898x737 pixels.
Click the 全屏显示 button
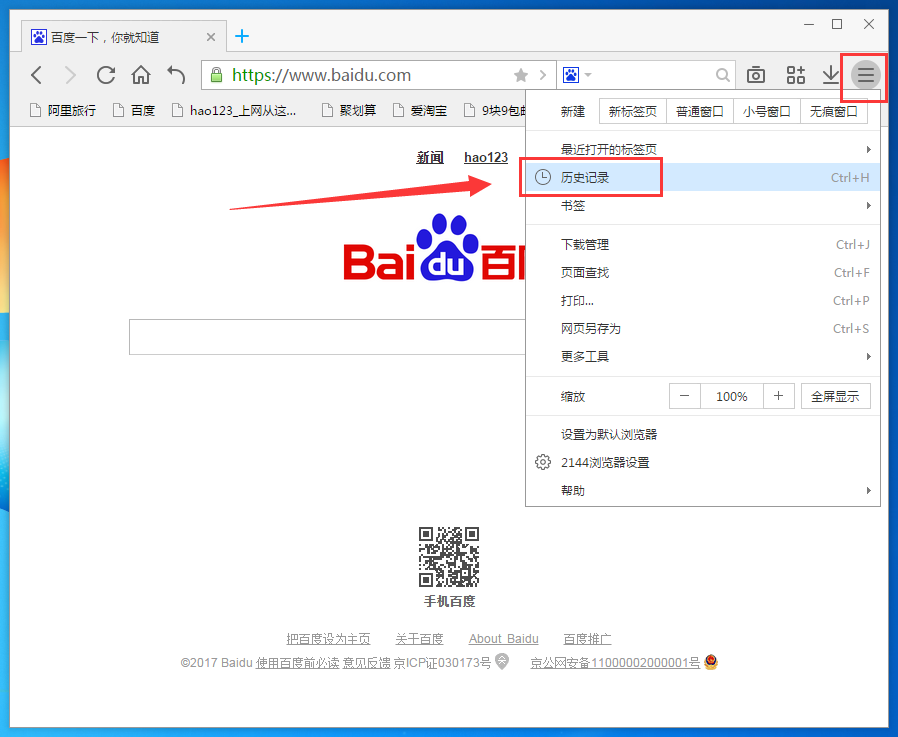coord(834,396)
